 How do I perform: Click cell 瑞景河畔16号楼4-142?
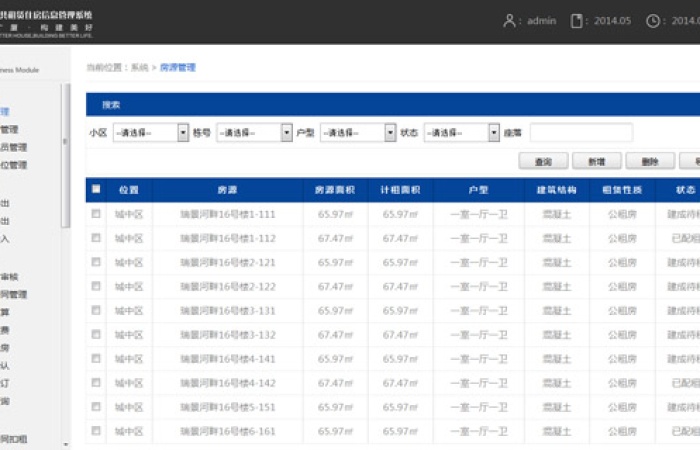228,383
